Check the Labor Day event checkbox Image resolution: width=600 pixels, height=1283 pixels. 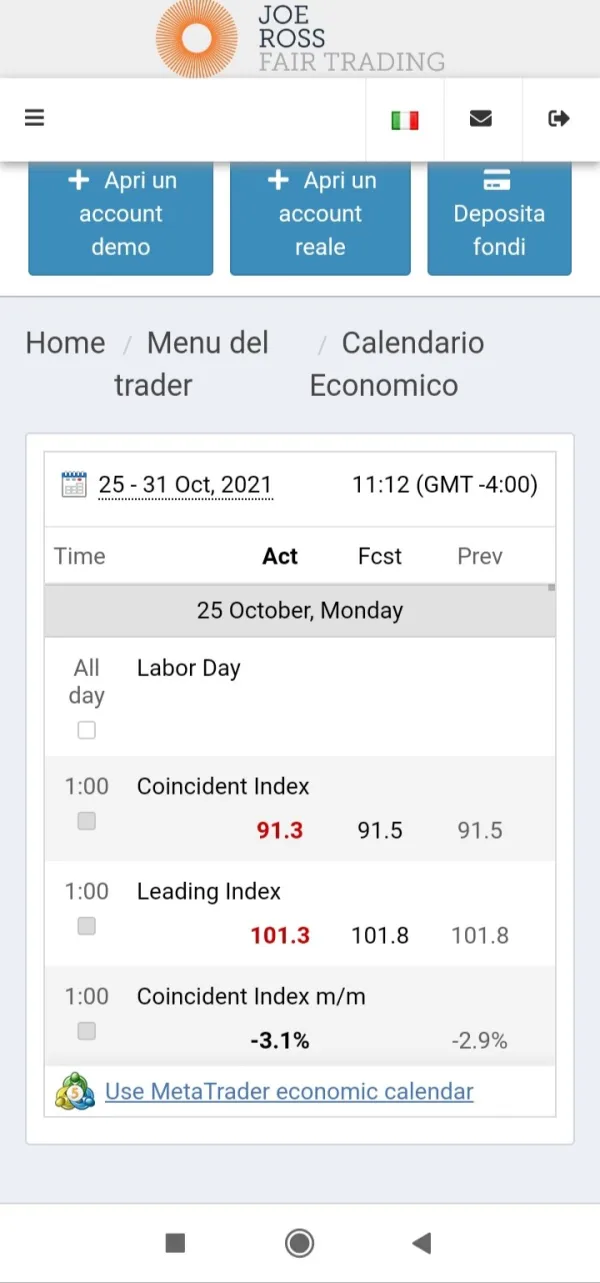87,731
